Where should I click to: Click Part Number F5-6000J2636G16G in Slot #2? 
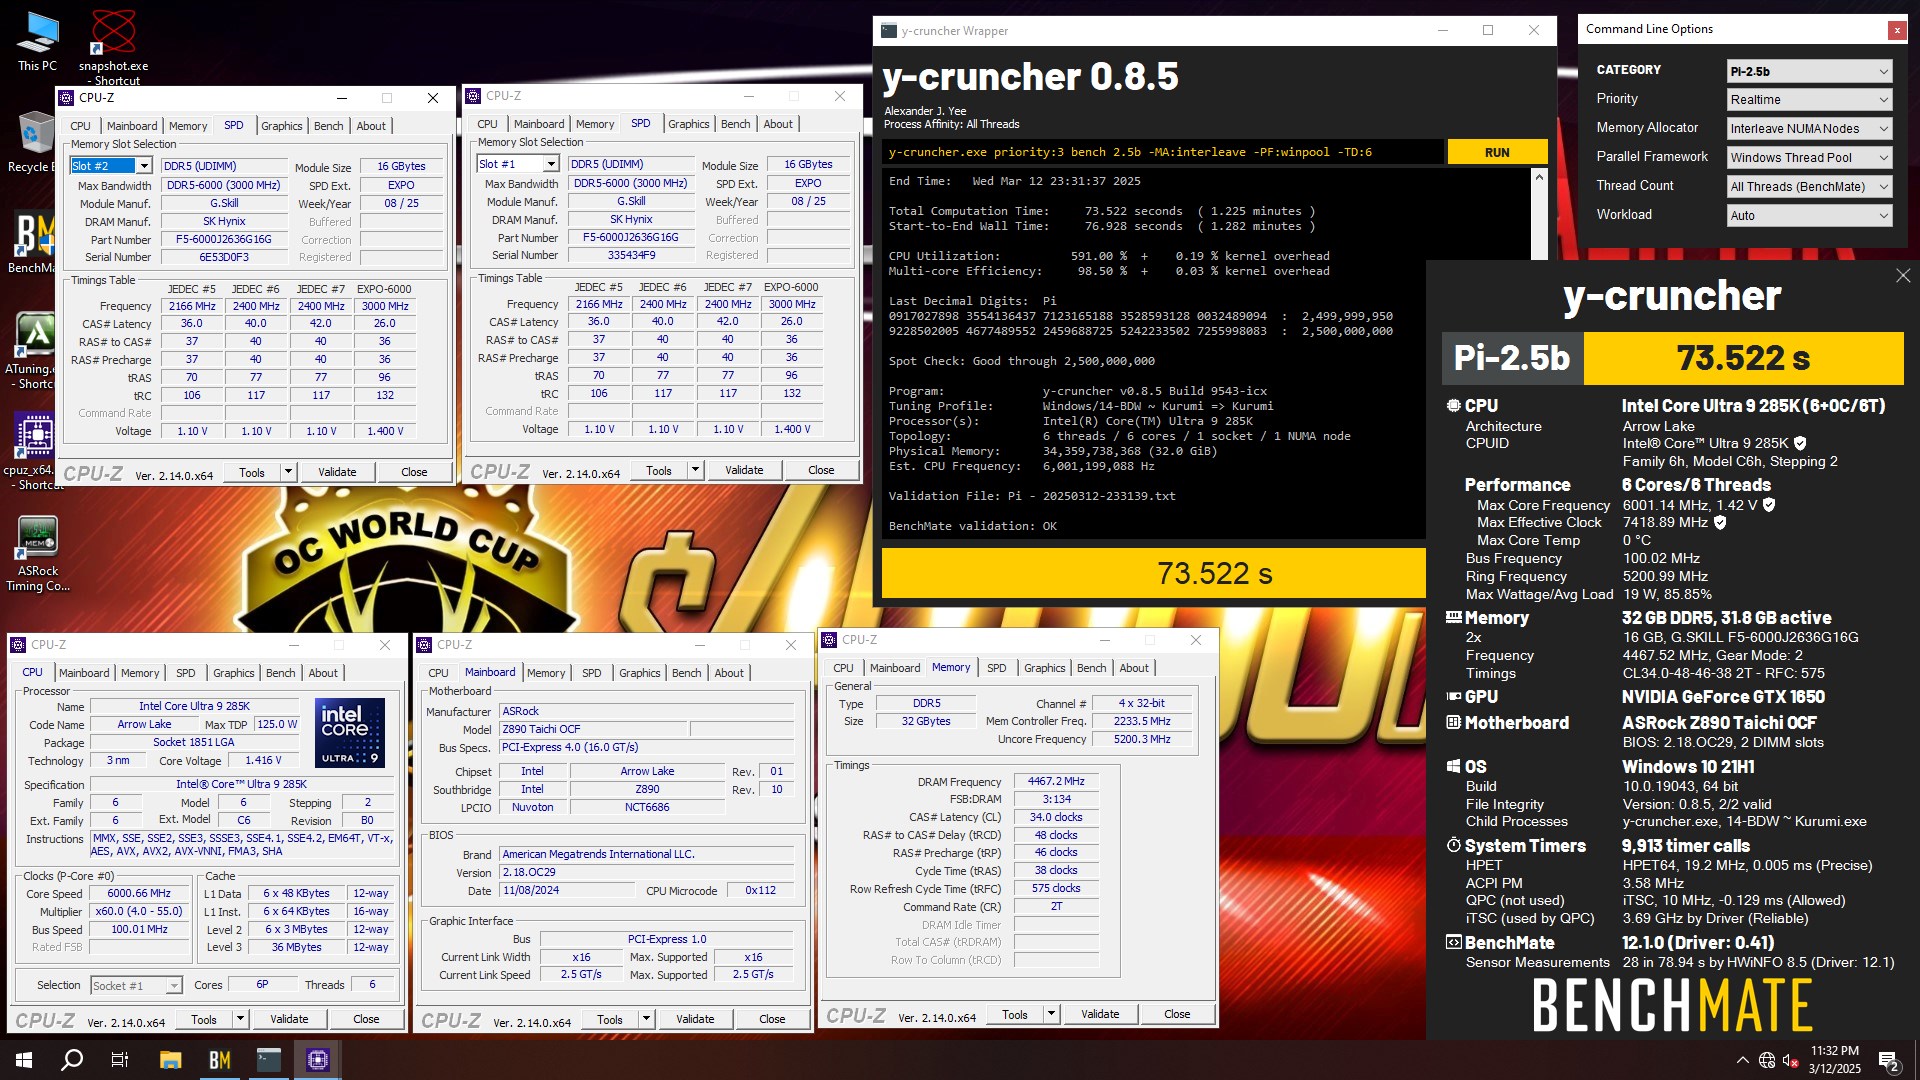click(224, 240)
